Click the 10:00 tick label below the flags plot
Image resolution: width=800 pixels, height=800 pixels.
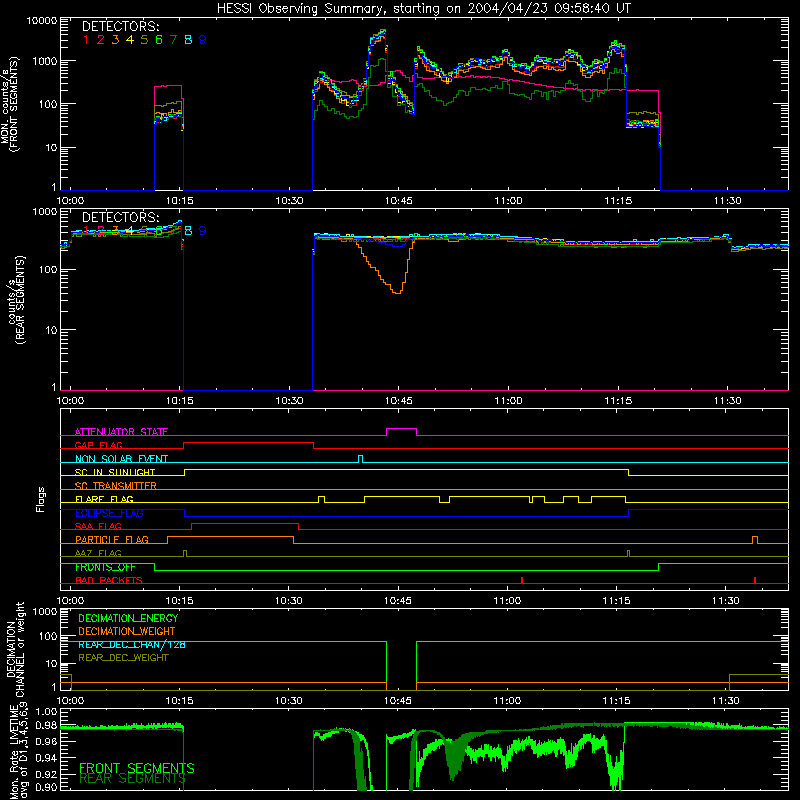[x=70, y=601]
